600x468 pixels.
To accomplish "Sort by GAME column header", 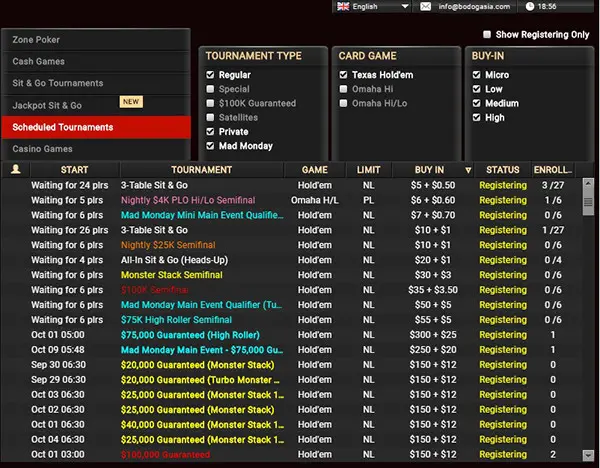I will click(315, 170).
